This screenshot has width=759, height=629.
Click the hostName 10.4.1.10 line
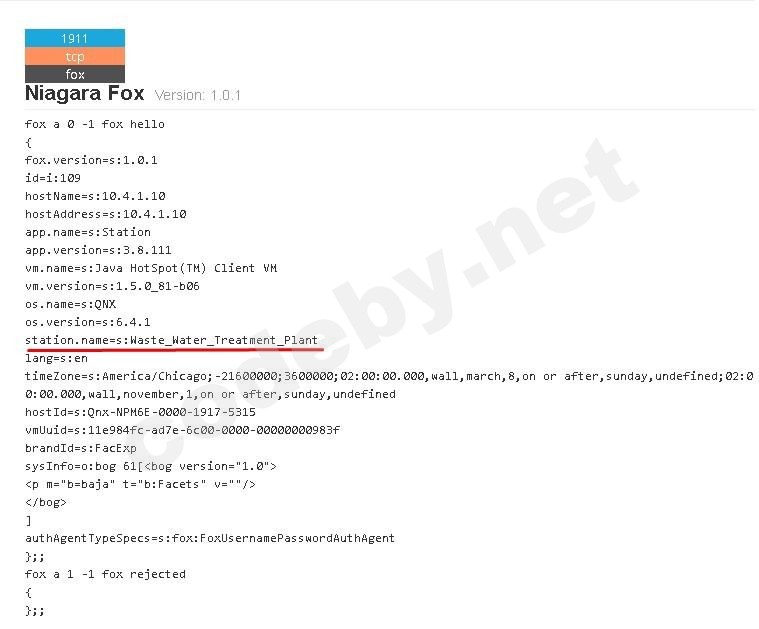pyautogui.click(x=95, y=196)
